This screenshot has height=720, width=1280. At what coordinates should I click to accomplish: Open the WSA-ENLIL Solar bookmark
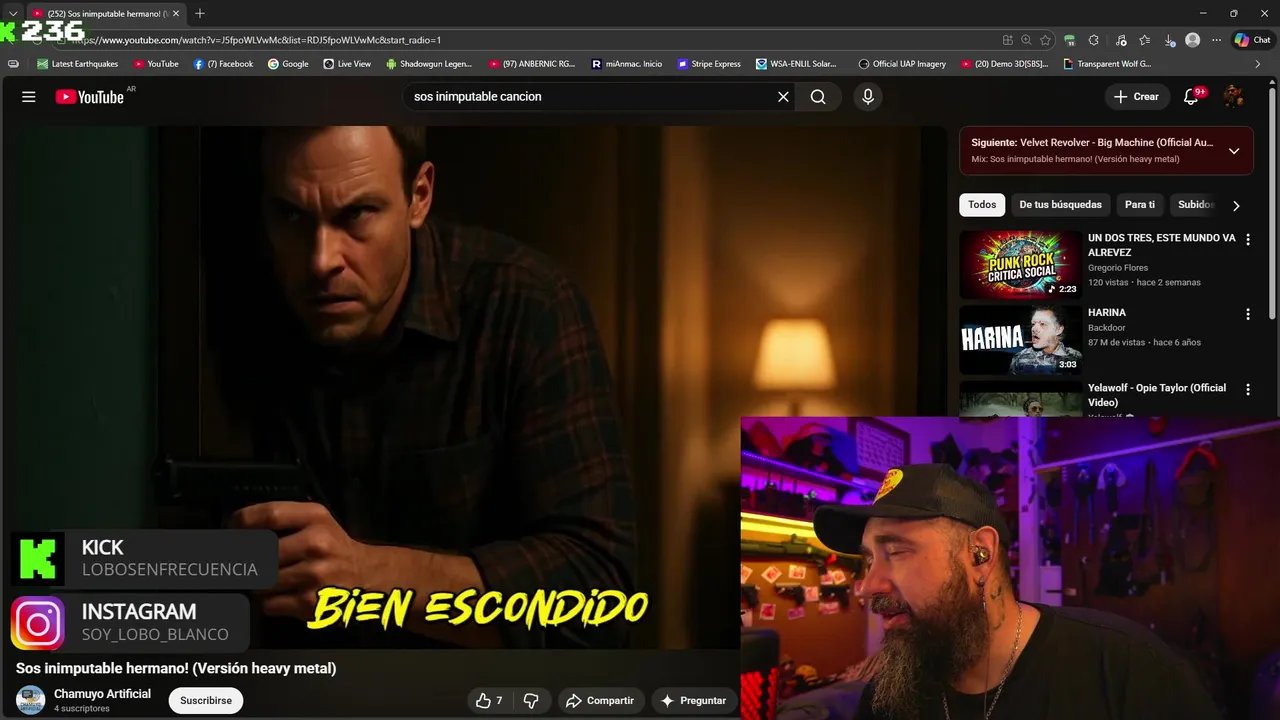(x=797, y=64)
